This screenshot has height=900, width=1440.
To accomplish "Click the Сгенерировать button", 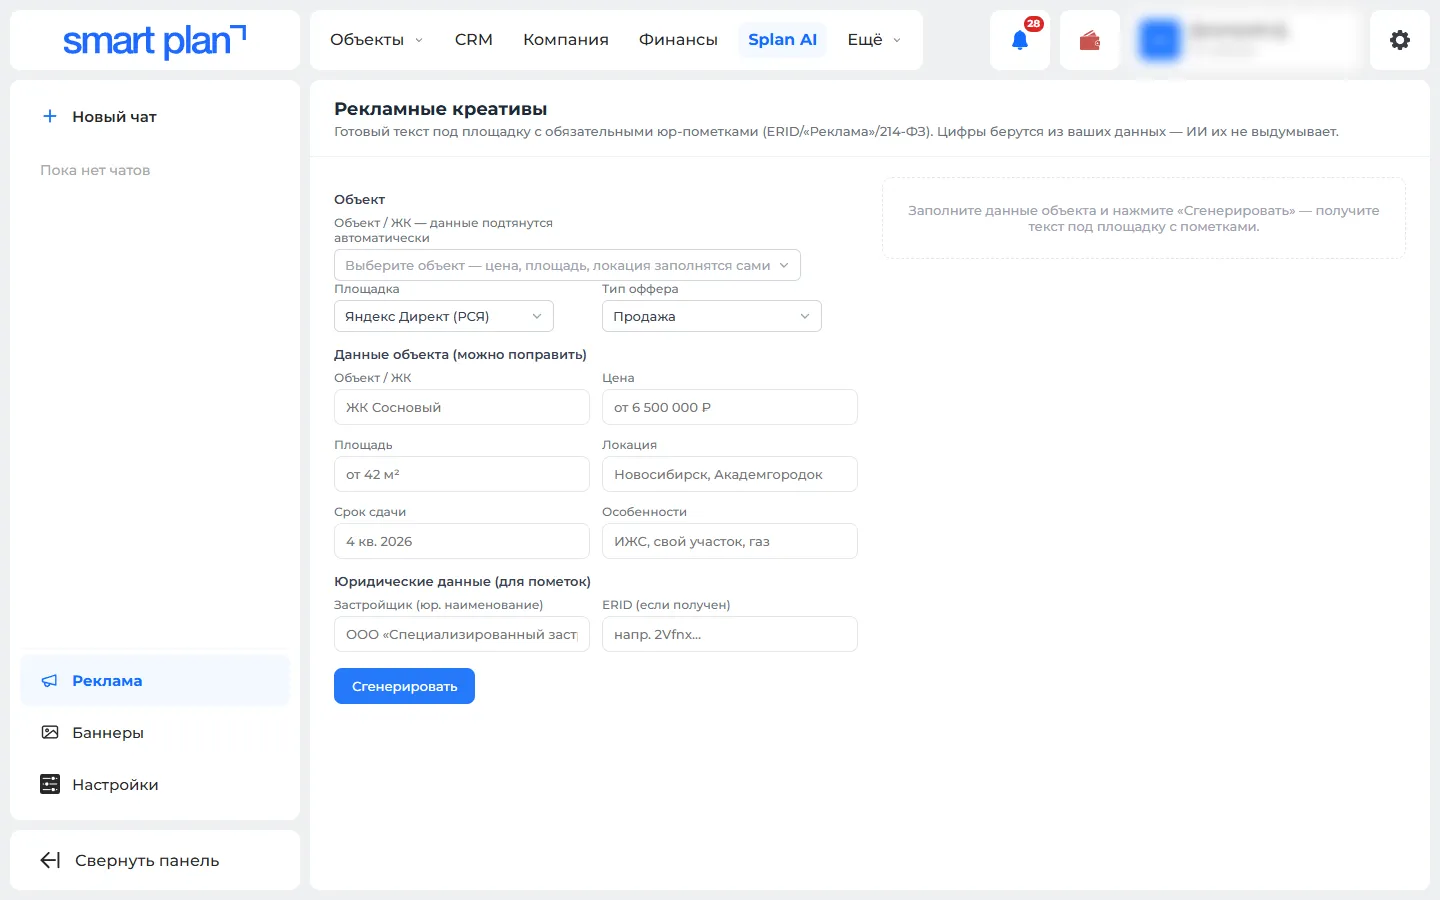I will 404,686.
